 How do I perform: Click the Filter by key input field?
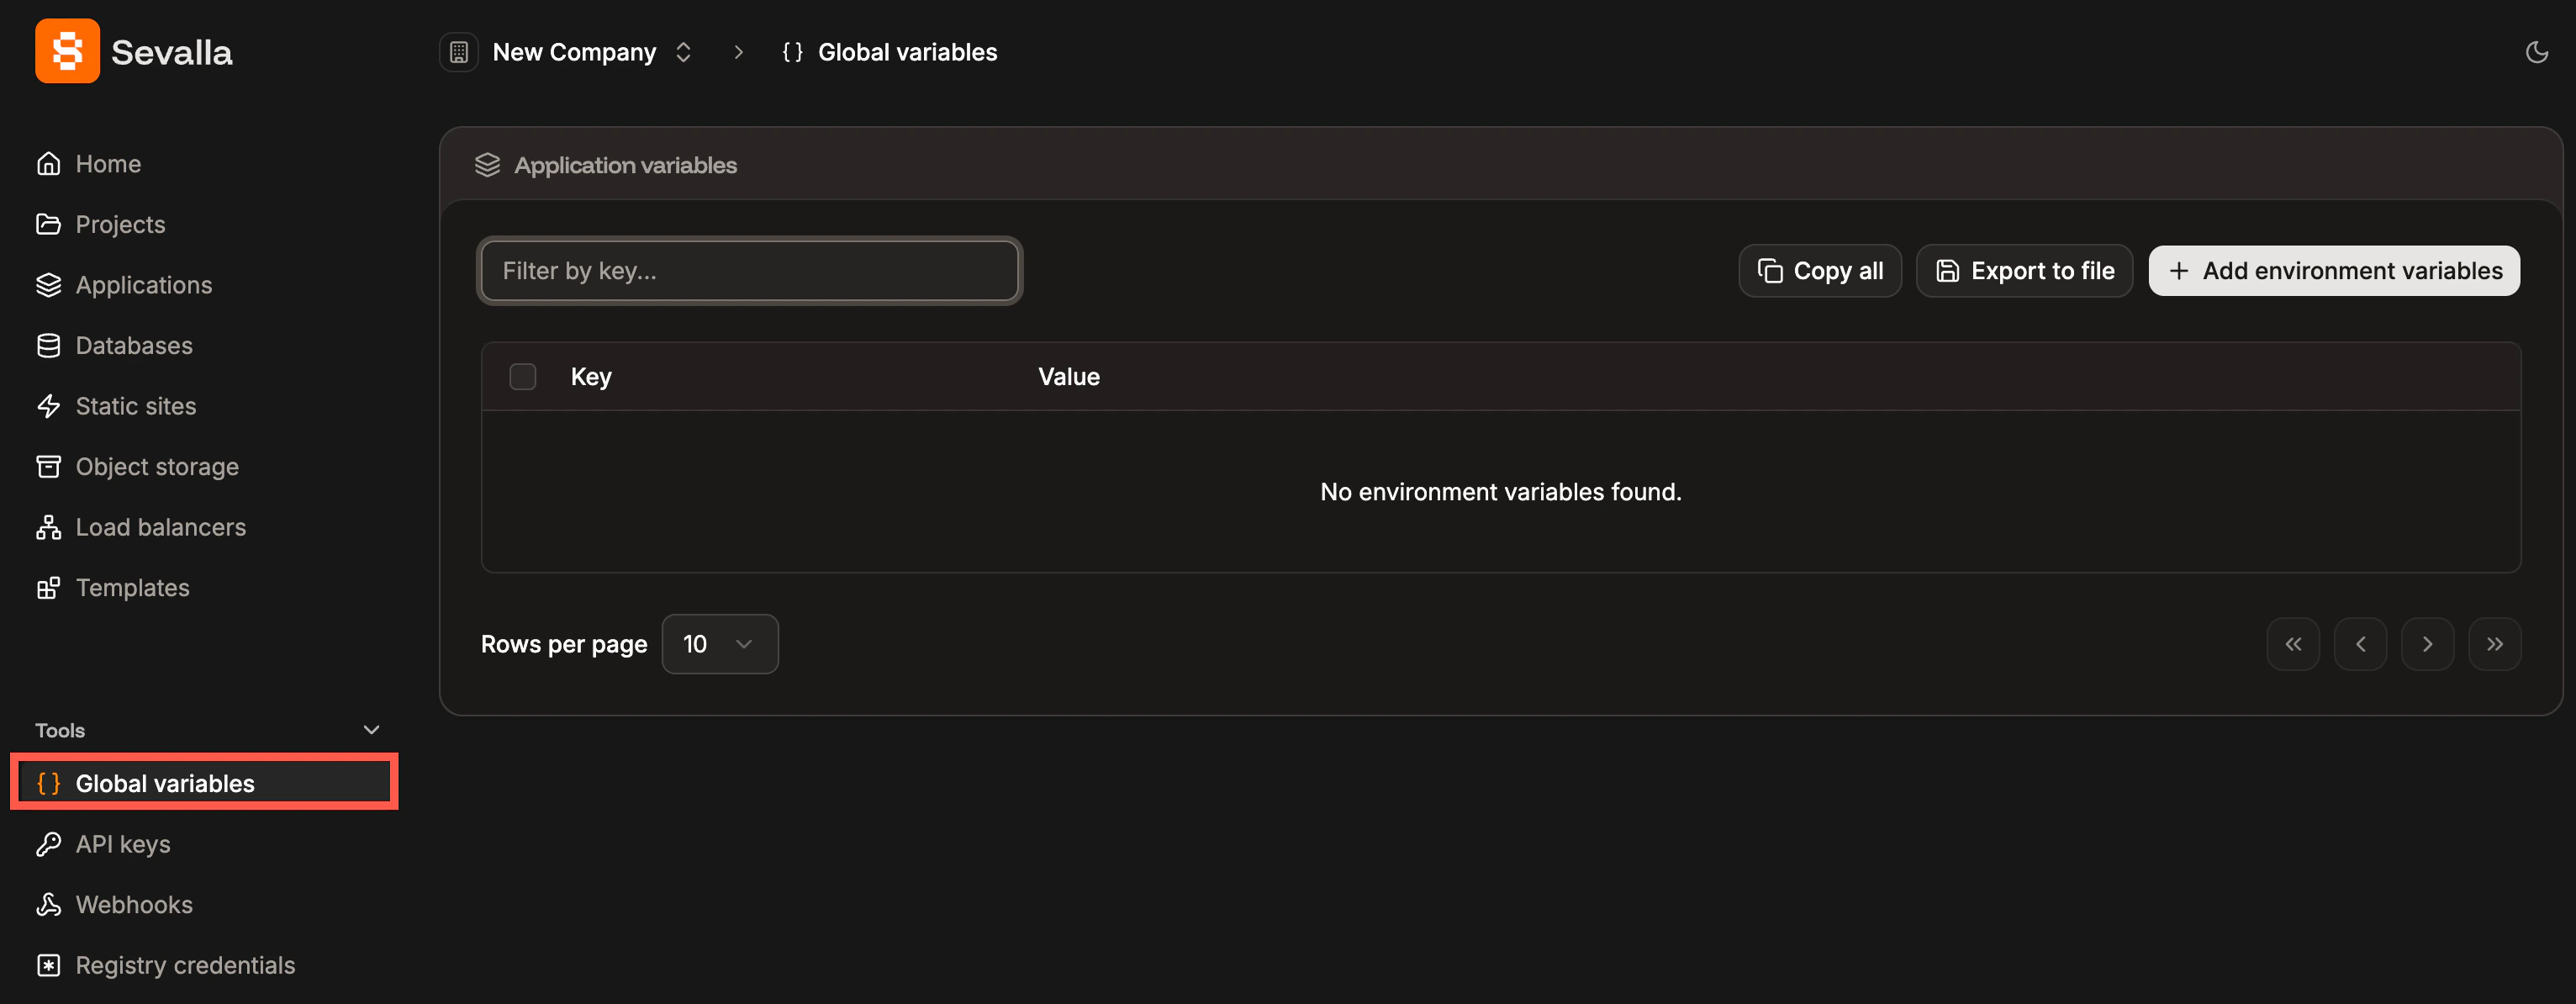749,270
